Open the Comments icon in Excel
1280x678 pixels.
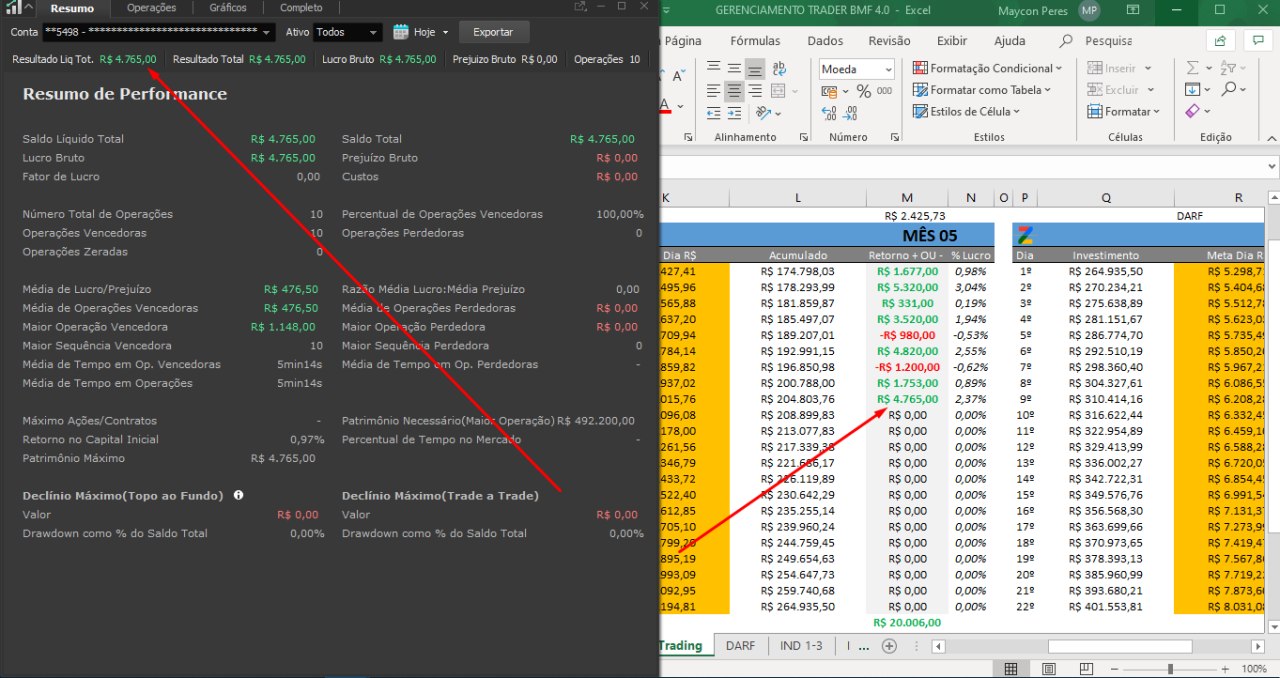click(x=1258, y=41)
